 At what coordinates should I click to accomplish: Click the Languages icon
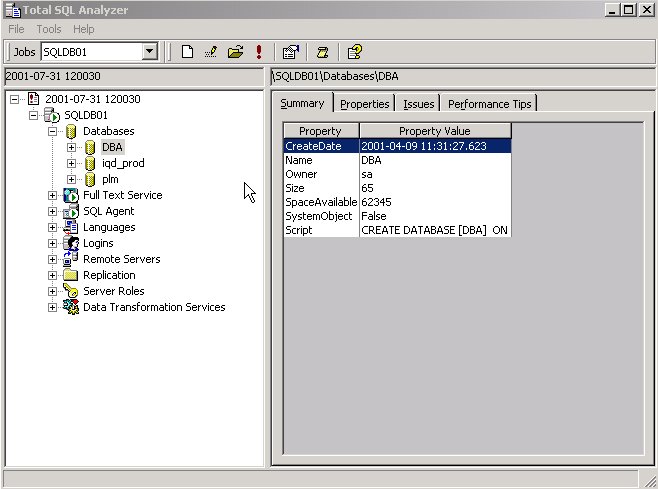tap(70, 227)
